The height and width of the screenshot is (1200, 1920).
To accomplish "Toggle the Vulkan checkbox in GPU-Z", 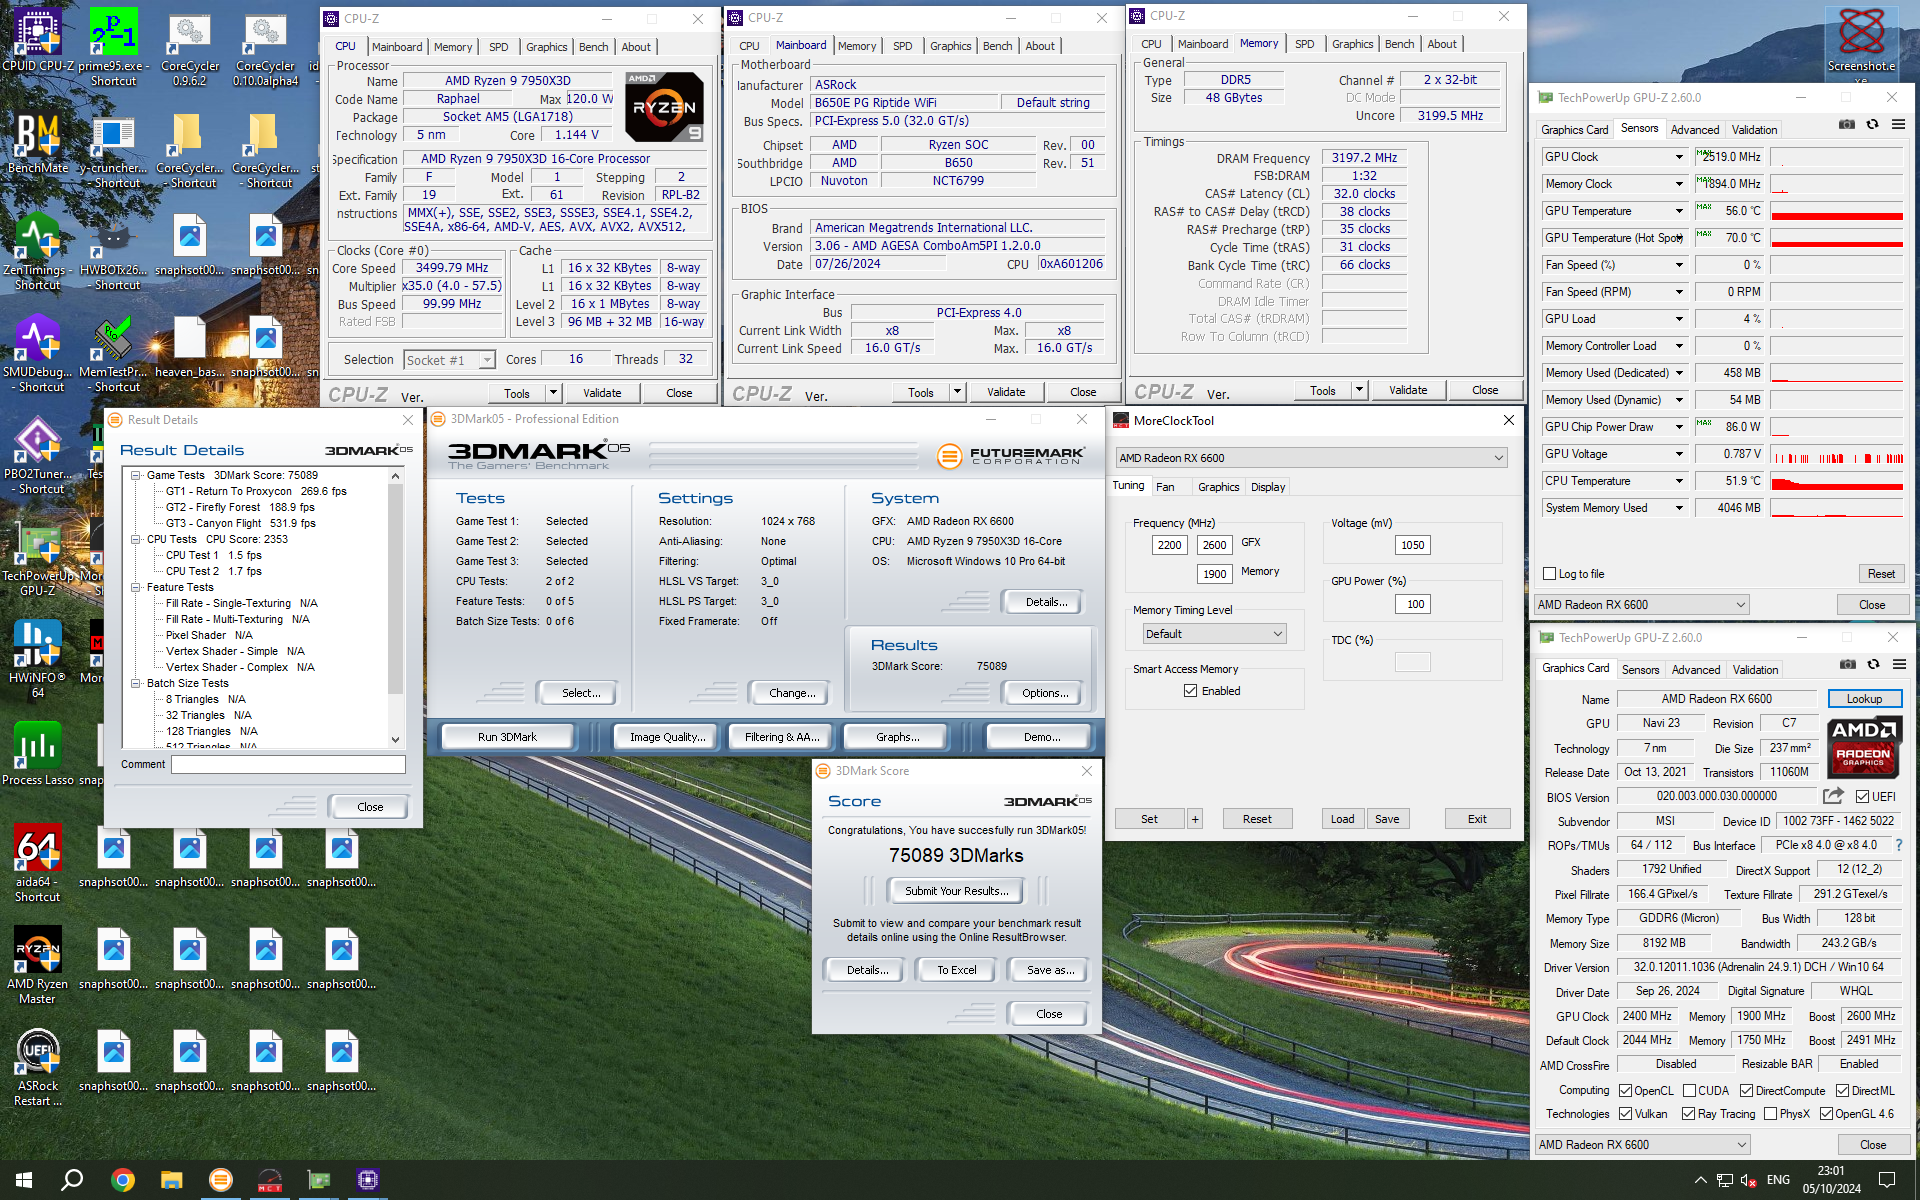I will click(1625, 1114).
